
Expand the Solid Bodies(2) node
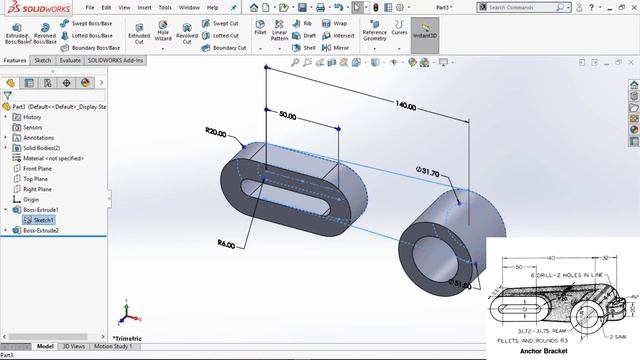click(x=6, y=148)
